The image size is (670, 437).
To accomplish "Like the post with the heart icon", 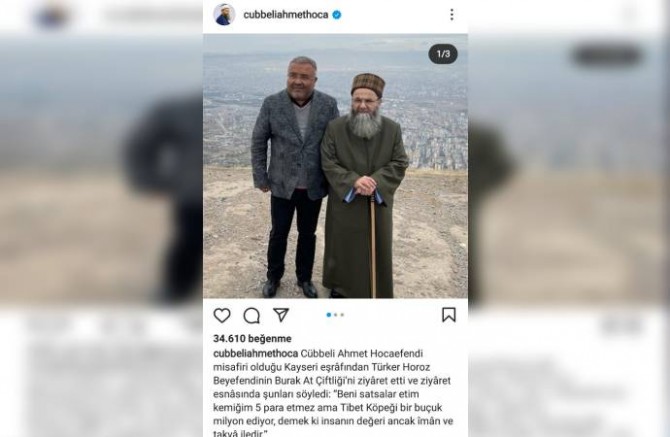I will point(222,315).
